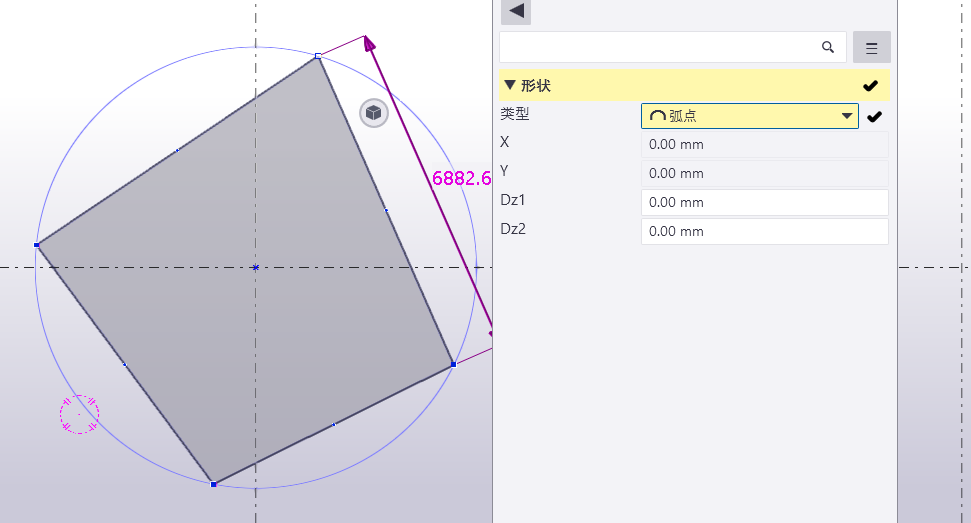Click the search magnifier icon
Screen dimensions: 971x523
[827, 47]
